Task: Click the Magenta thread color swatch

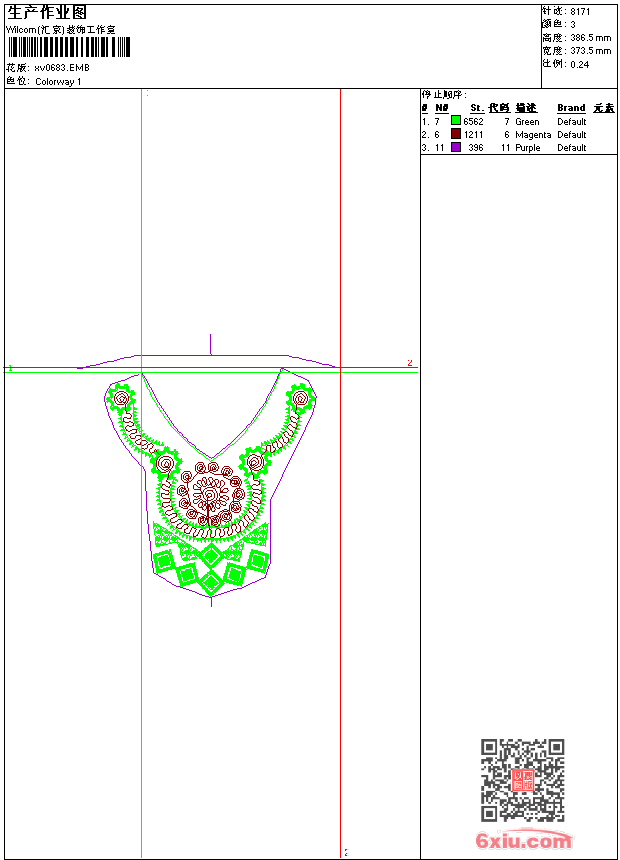Action: click(455, 134)
